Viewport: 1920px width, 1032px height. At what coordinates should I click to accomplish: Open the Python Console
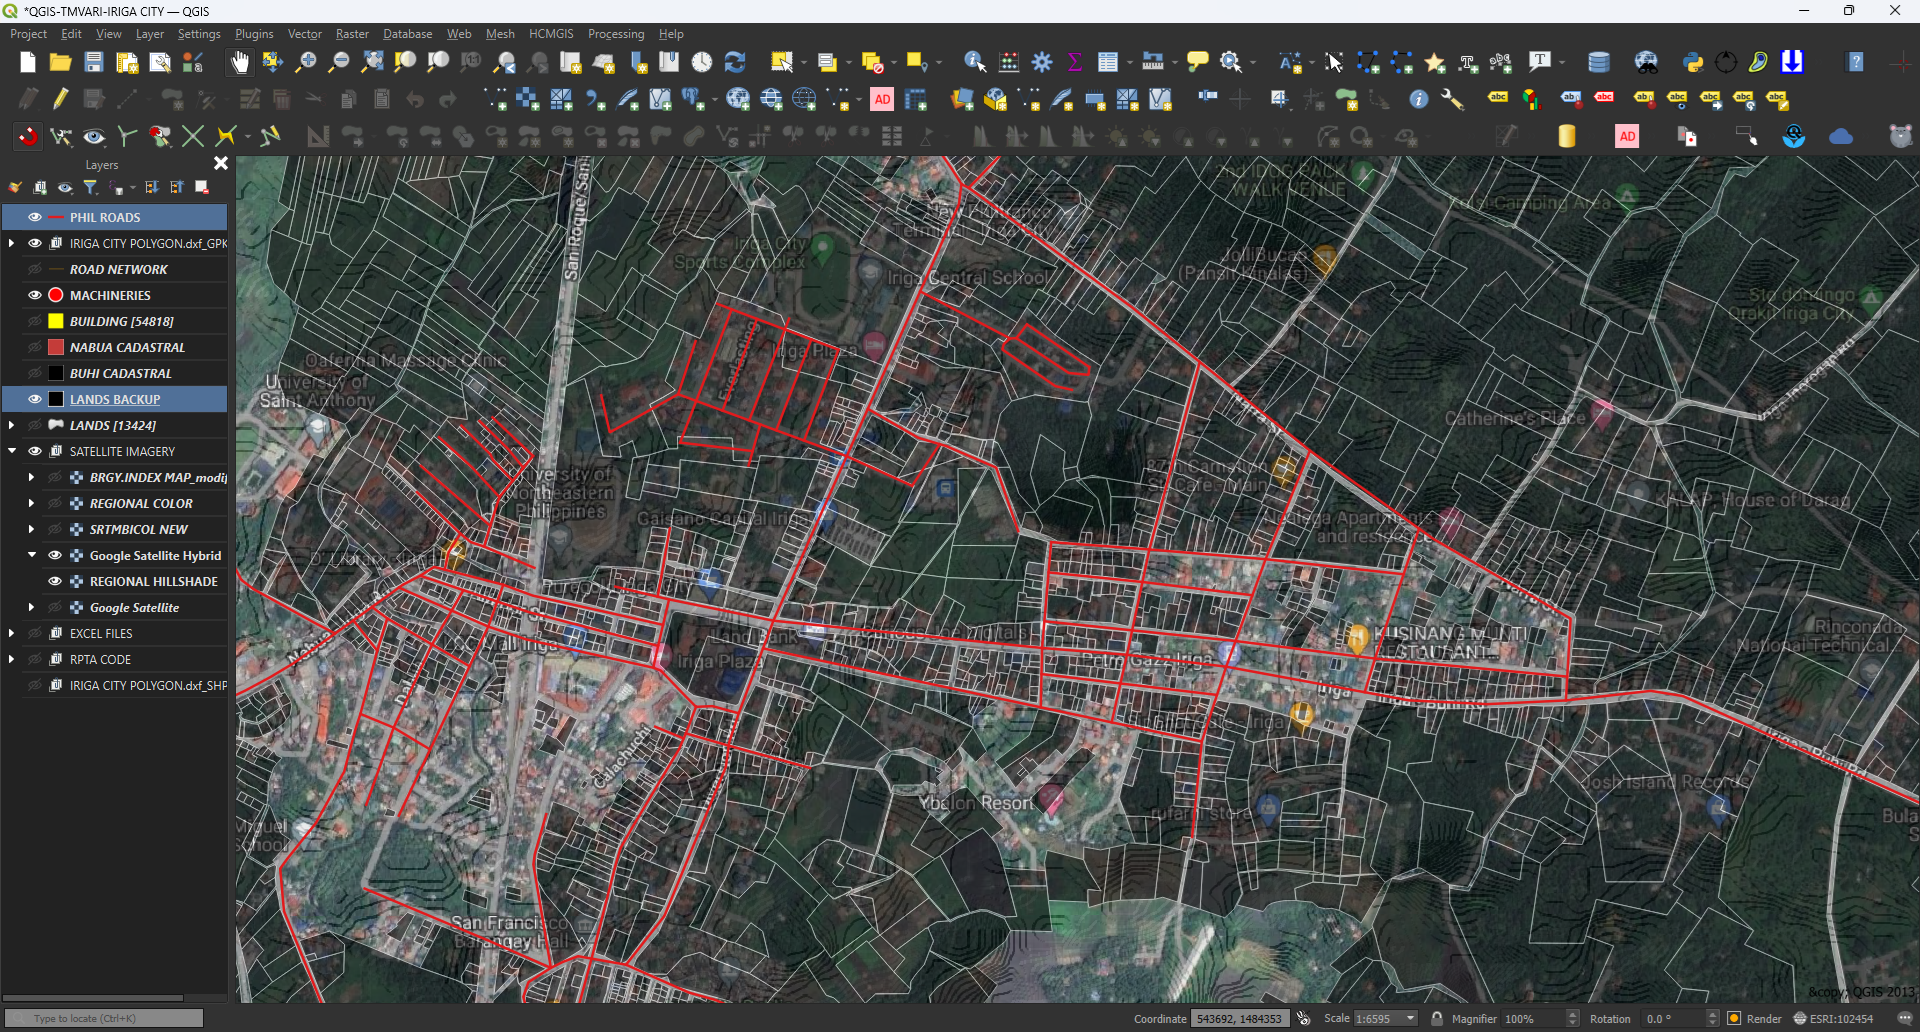[1693, 62]
